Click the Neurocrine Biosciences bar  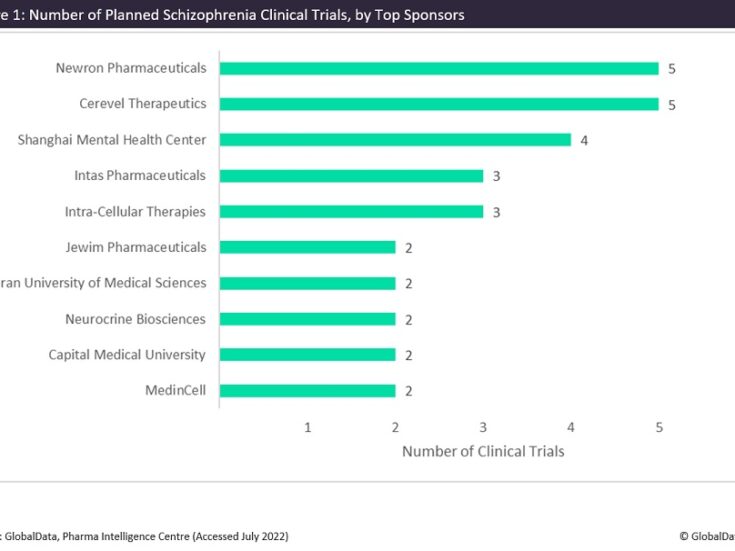point(307,319)
